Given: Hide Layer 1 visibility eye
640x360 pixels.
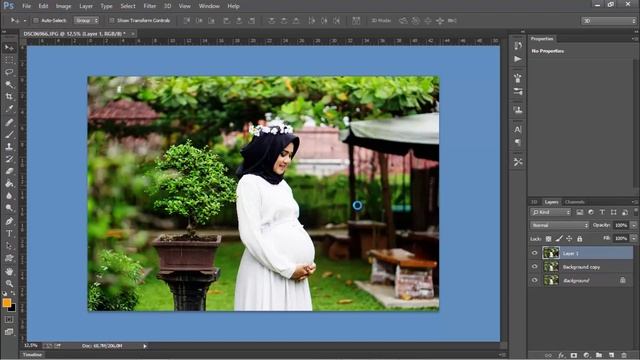Looking at the screenshot, I should click(534, 253).
